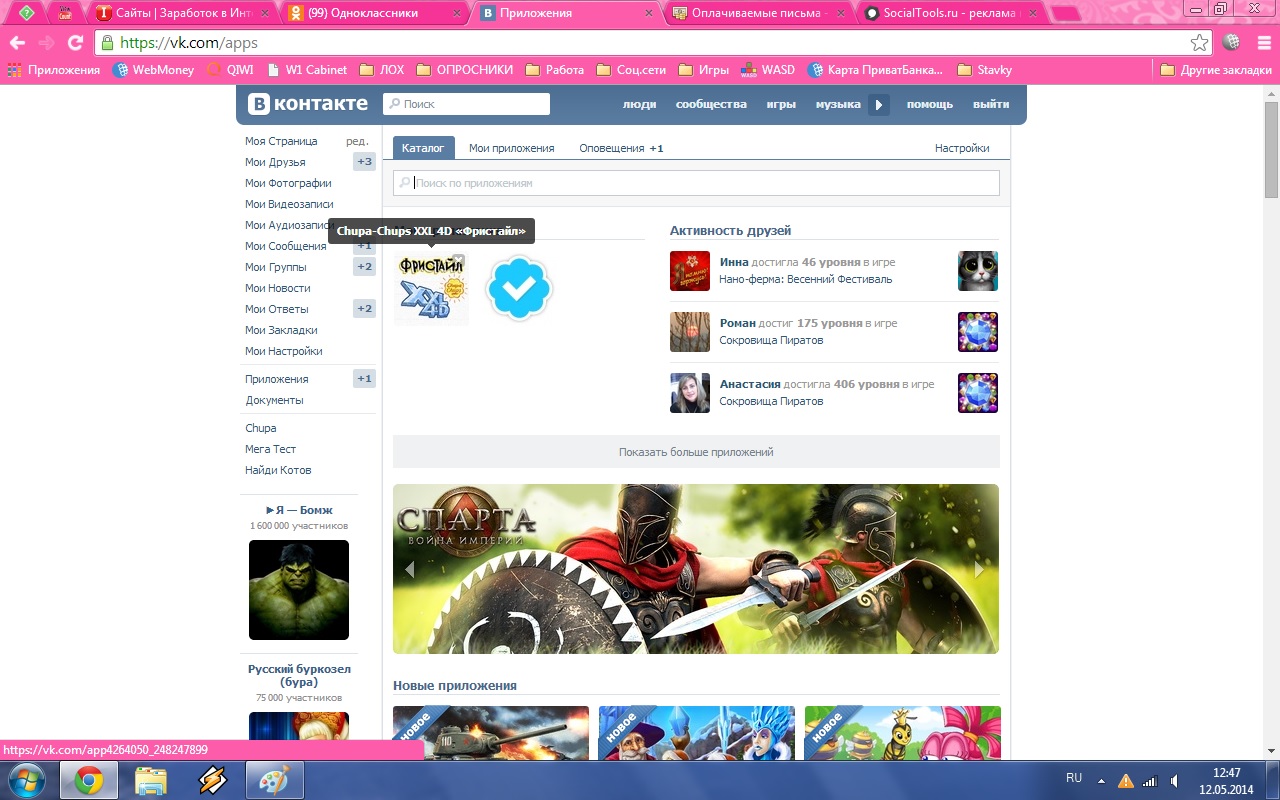This screenshot has width=1280, height=800.
Task: Open ОПРОСНИКИ bookmarks folder
Action: (465, 70)
